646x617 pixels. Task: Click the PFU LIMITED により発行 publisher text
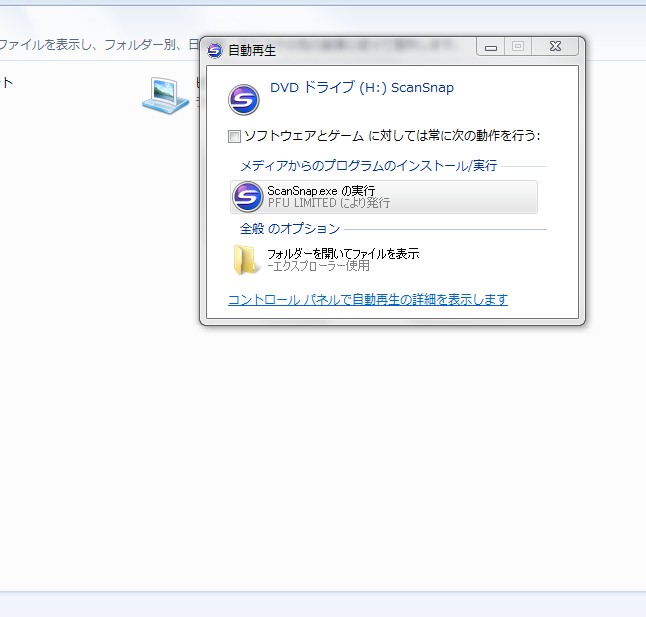[329, 203]
